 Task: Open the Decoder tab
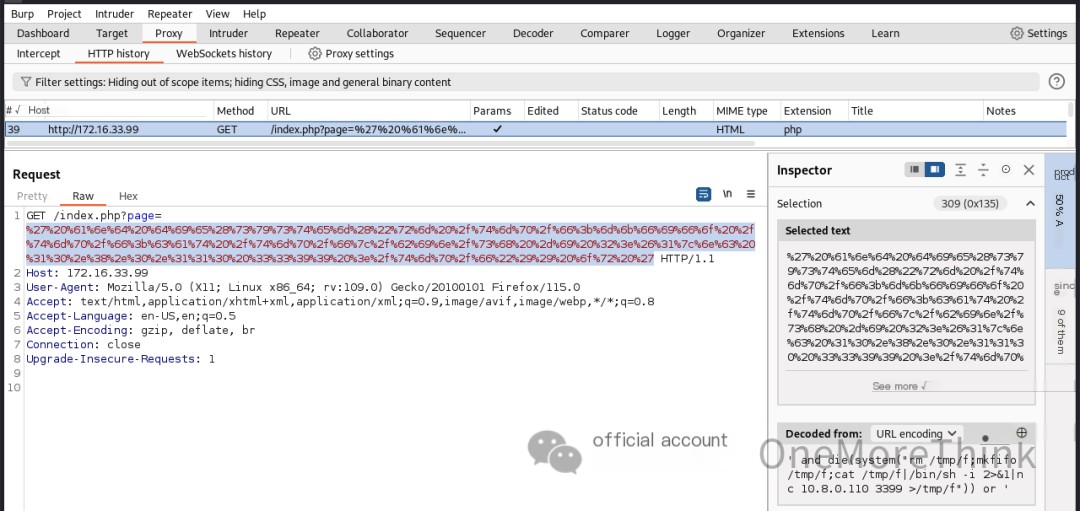coord(533,33)
